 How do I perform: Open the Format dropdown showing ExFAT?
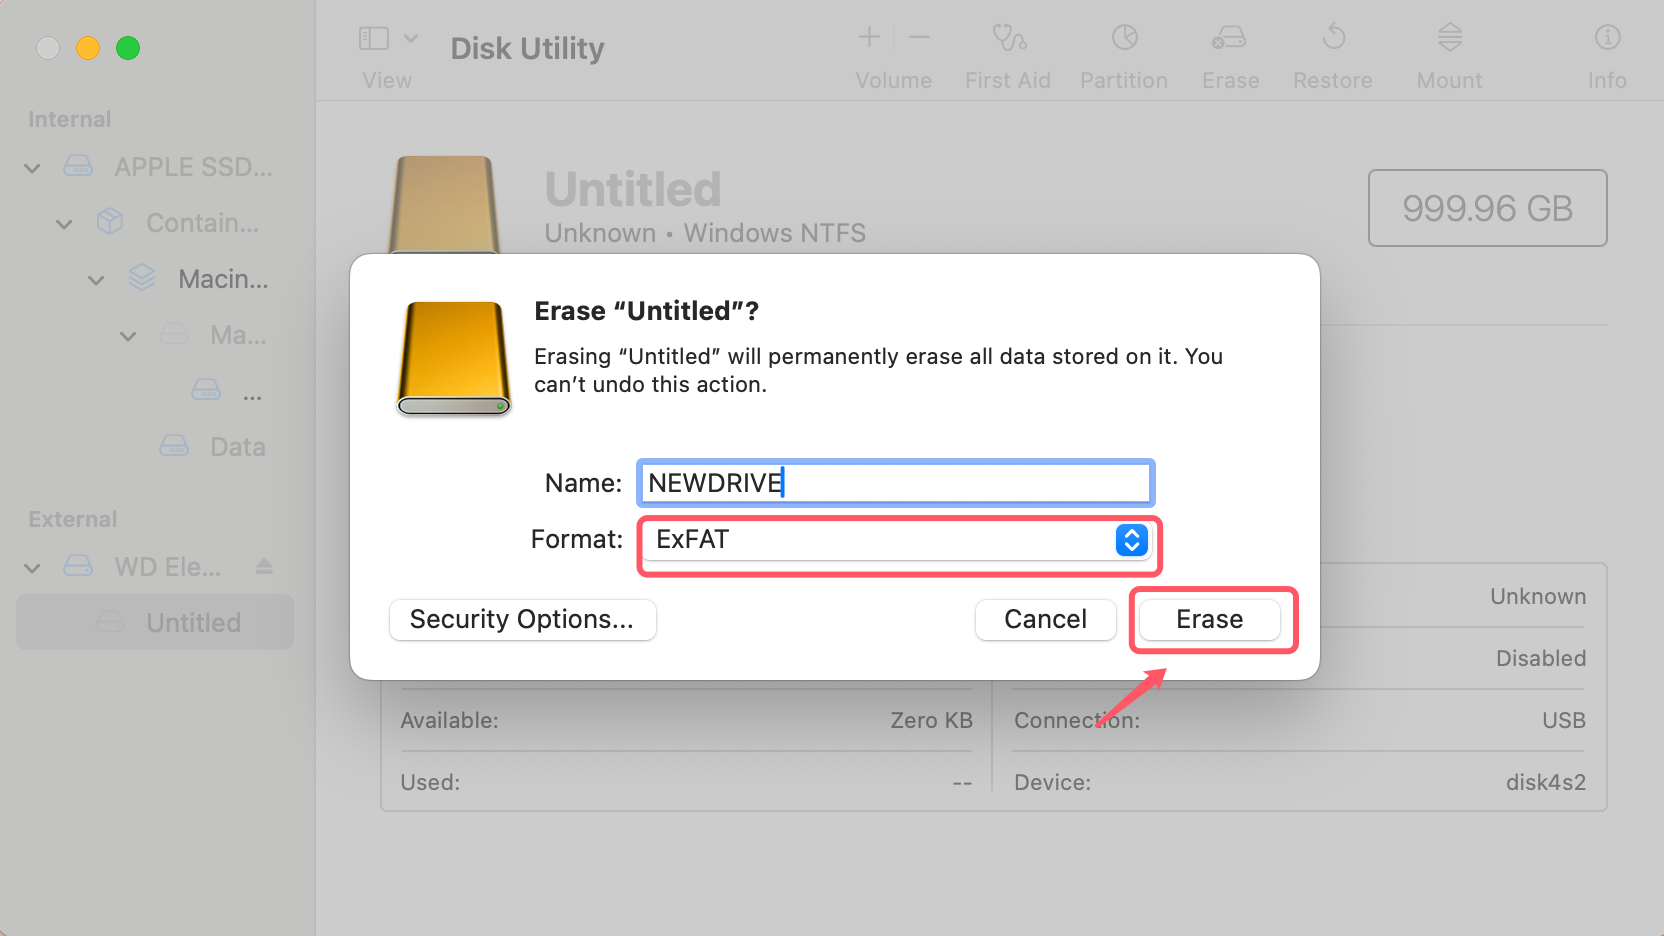pos(898,540)
